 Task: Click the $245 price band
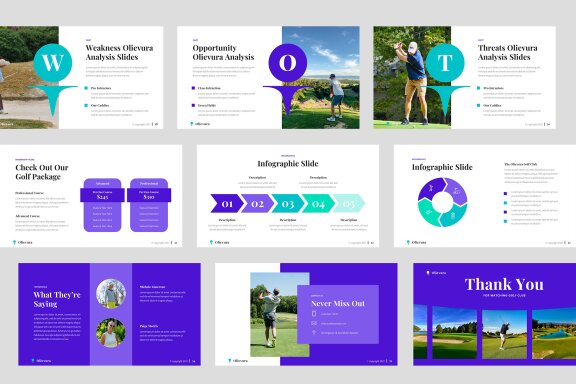pos(102,195)
